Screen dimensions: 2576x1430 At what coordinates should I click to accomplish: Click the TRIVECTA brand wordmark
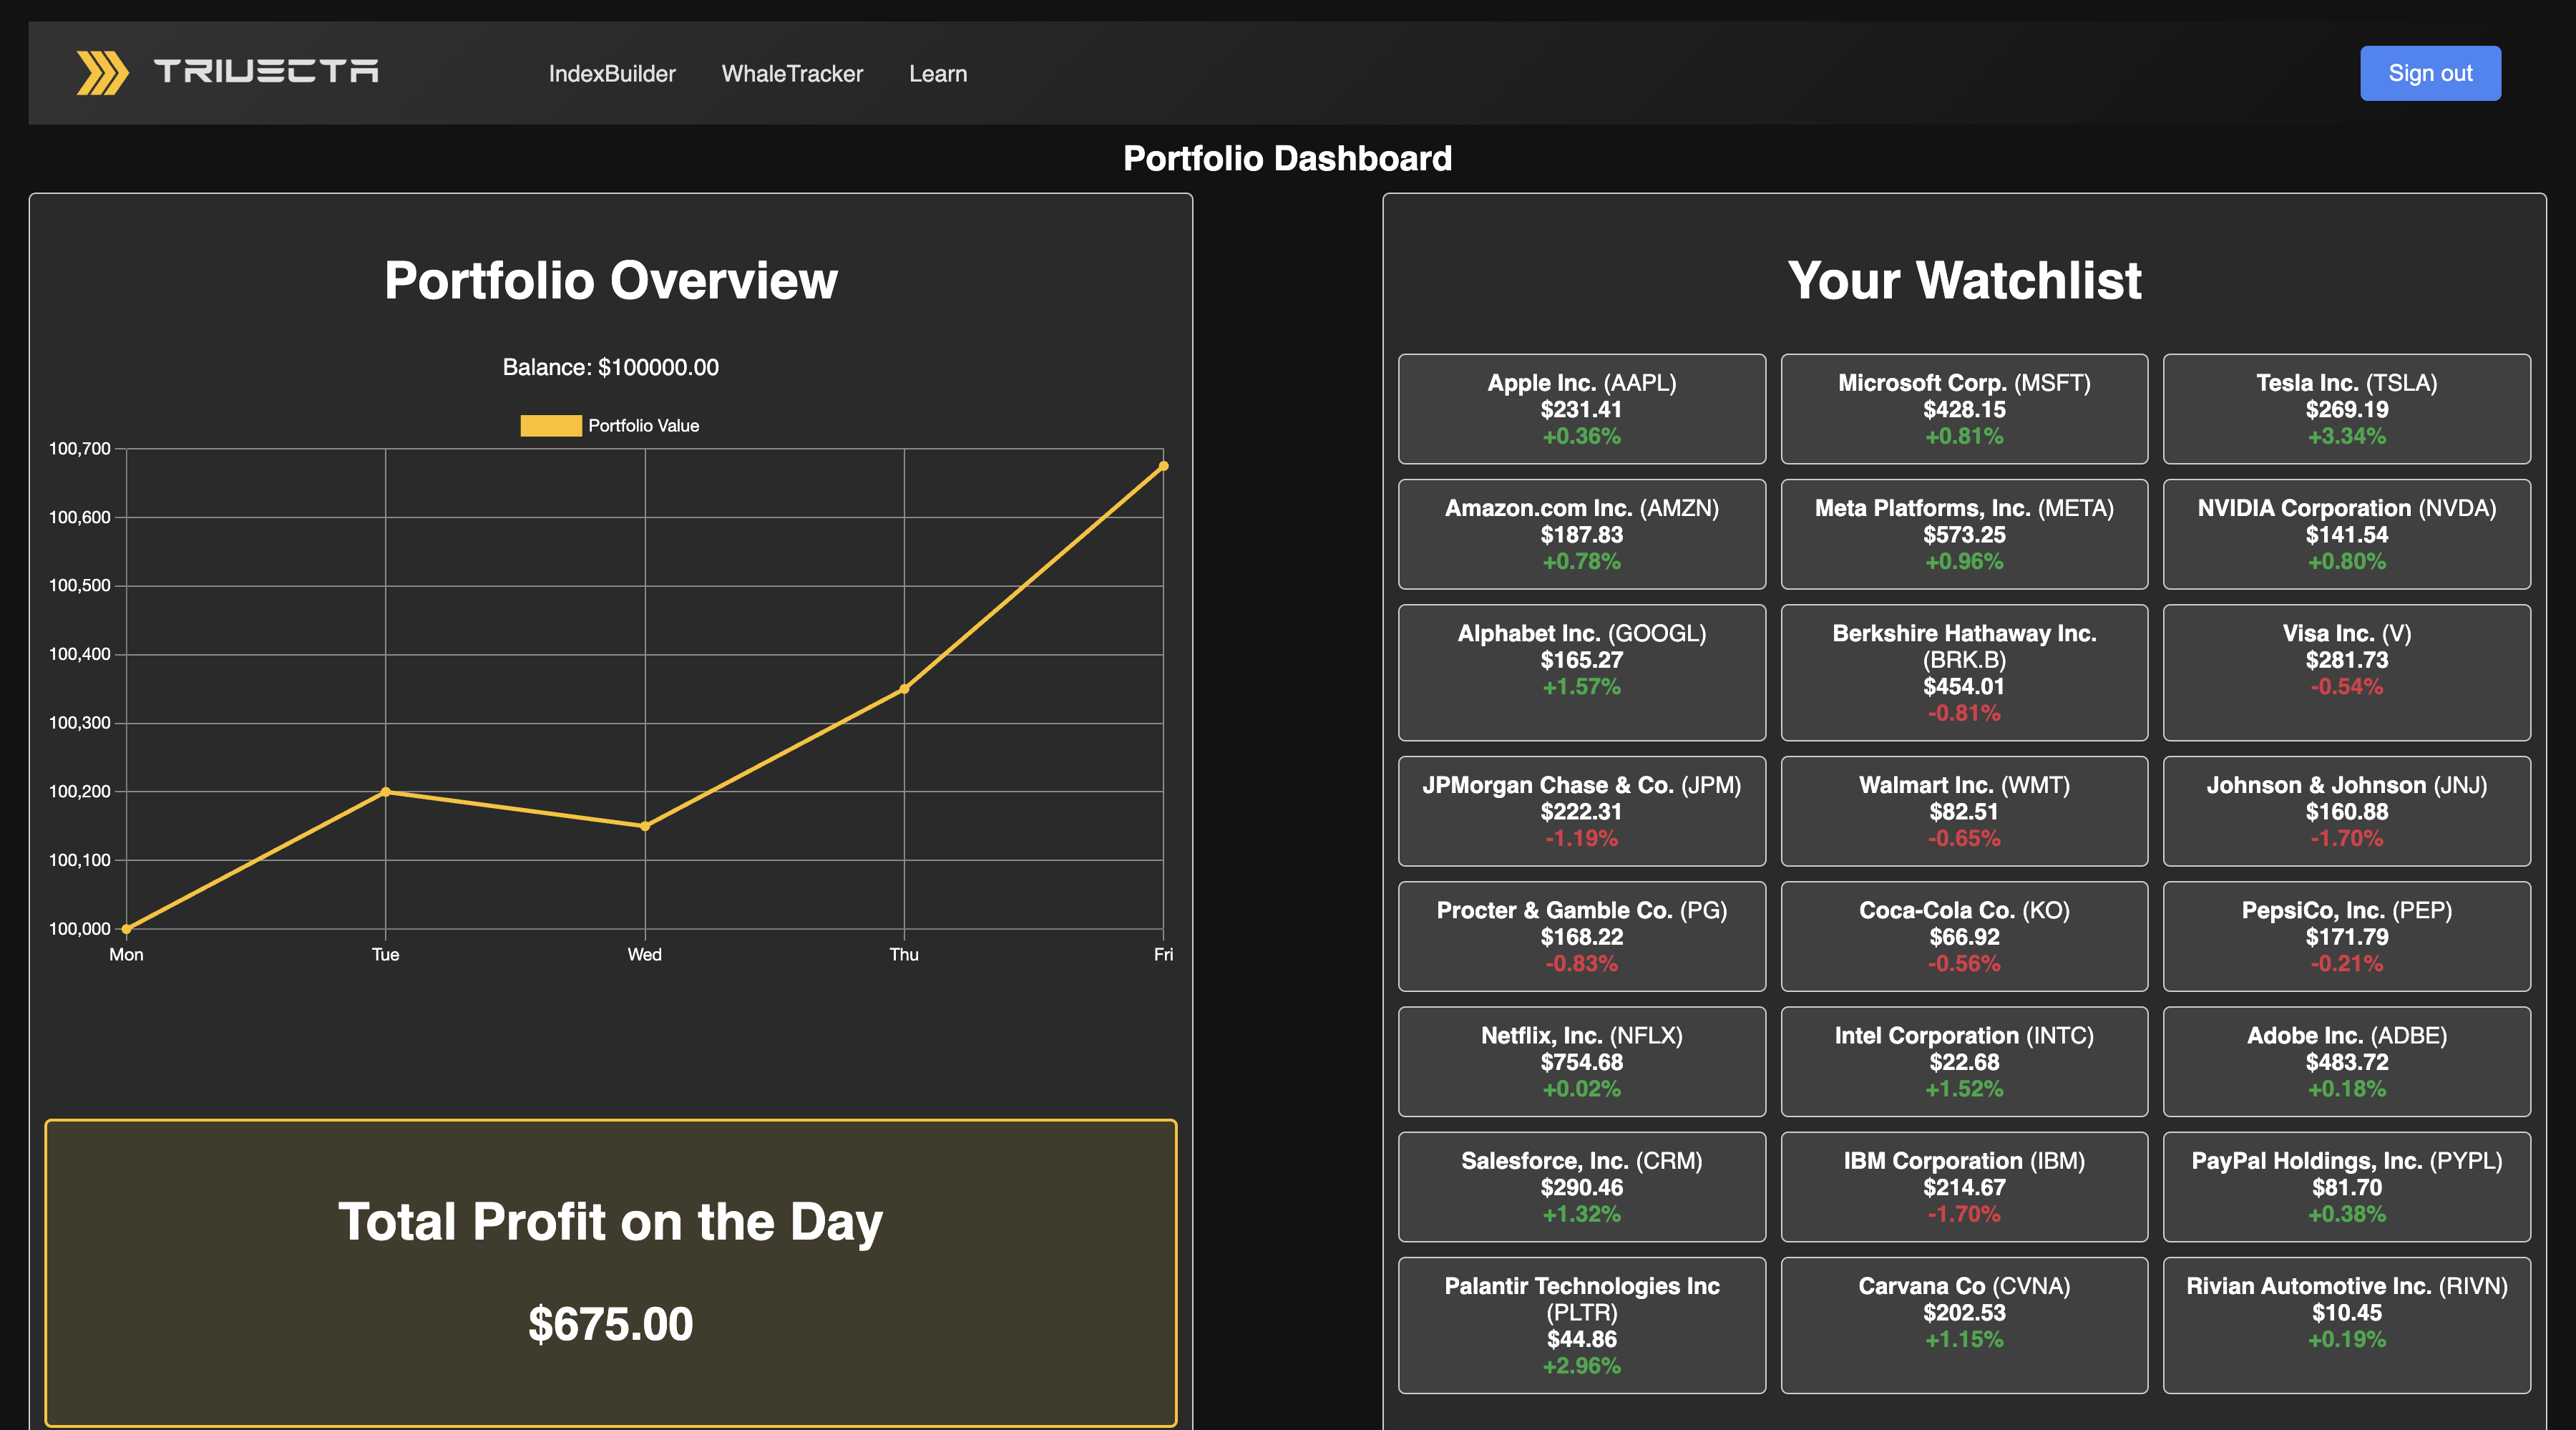(x=266, y=72)
